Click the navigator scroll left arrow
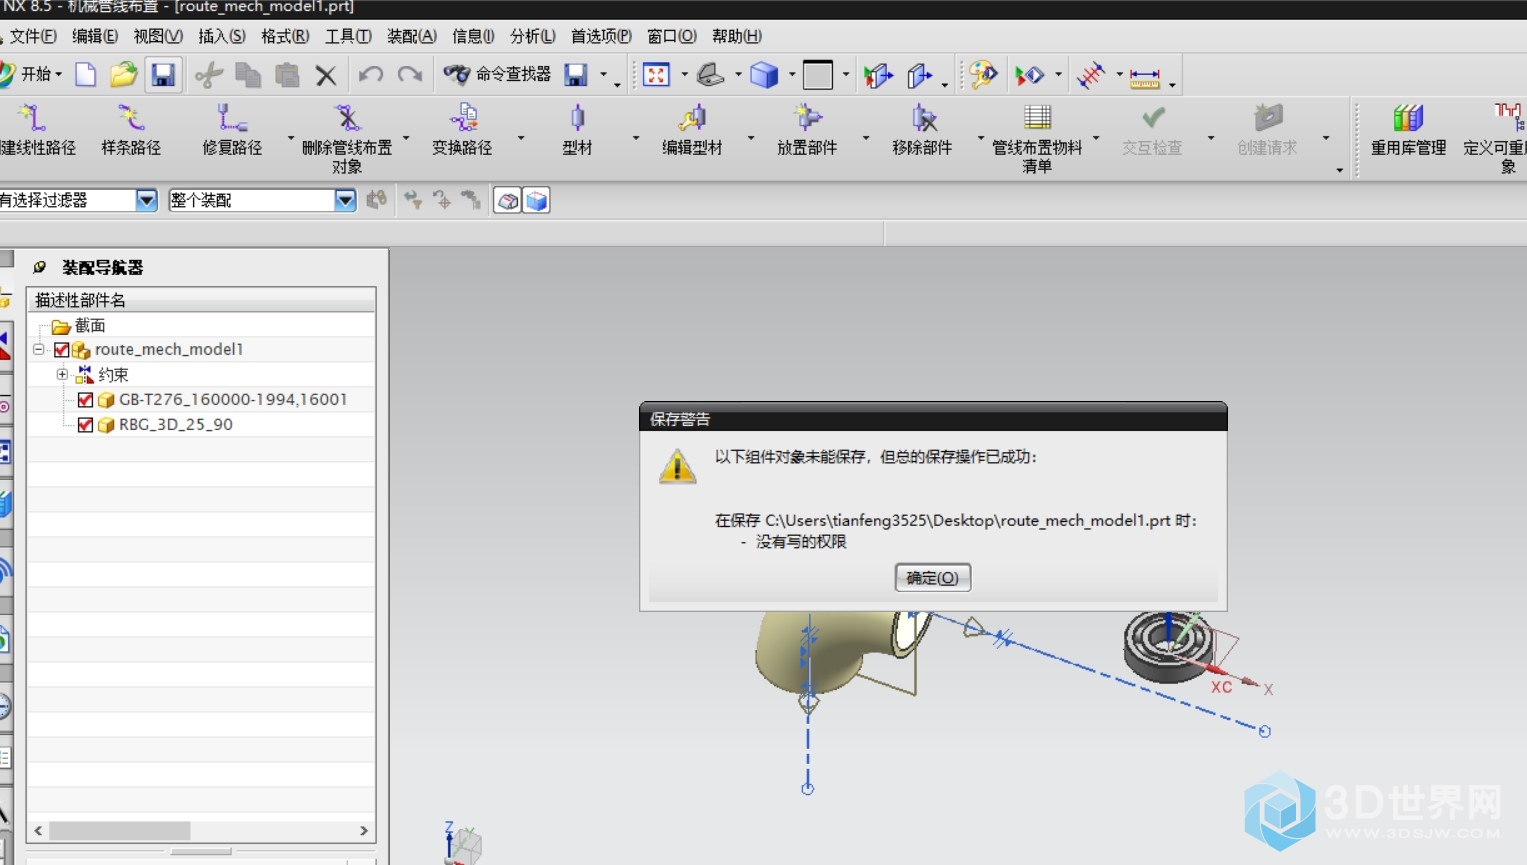The height and width of the screenshot is (865, 1527). click(x=38, y=831)
